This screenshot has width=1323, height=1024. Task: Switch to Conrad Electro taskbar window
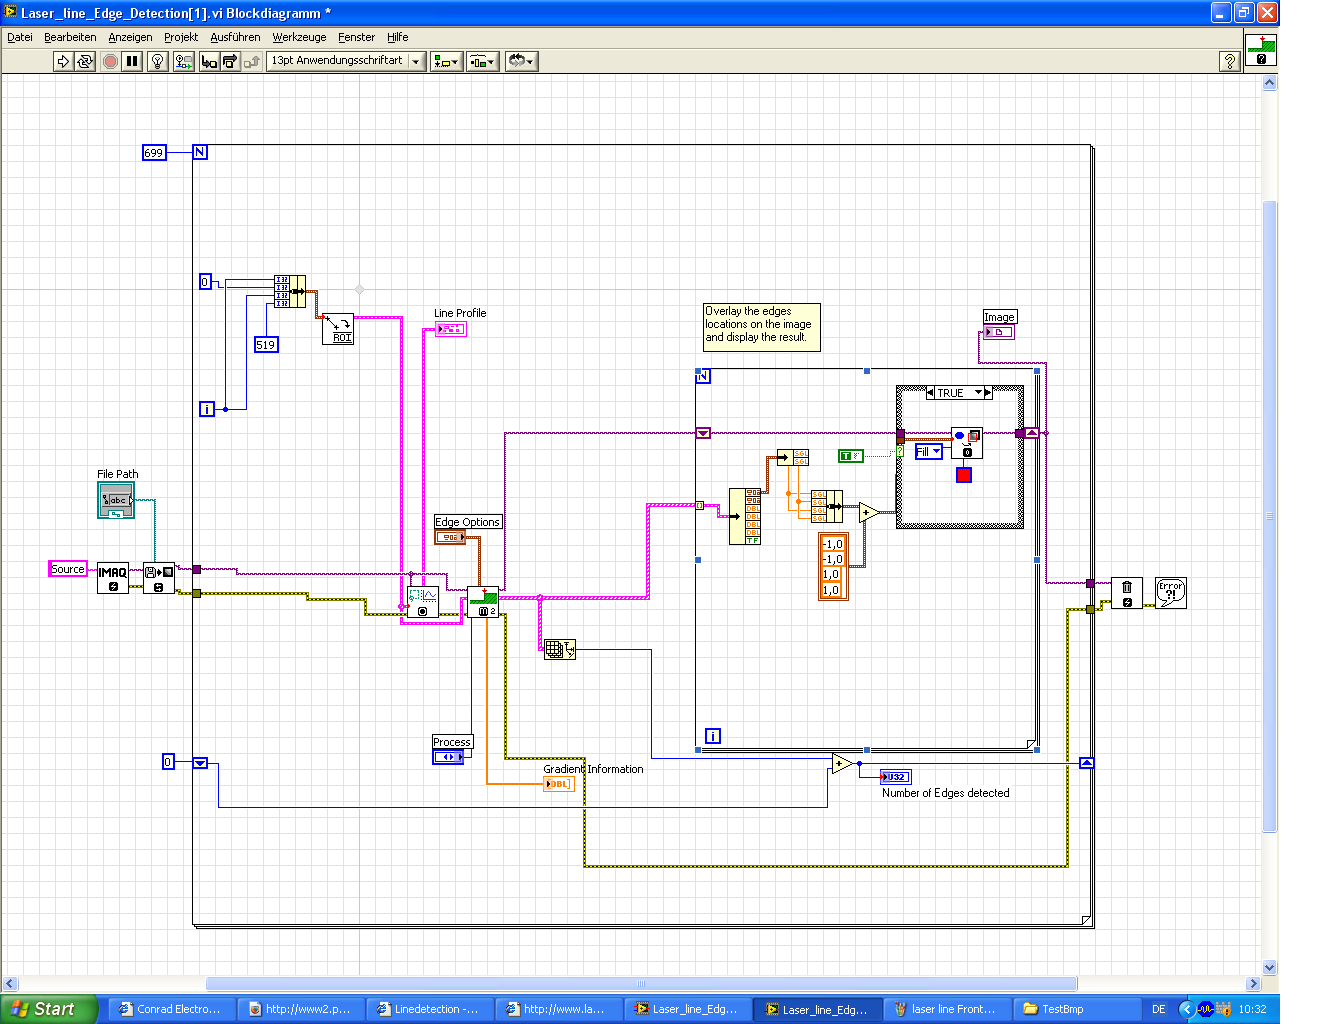pos(171,1009)
